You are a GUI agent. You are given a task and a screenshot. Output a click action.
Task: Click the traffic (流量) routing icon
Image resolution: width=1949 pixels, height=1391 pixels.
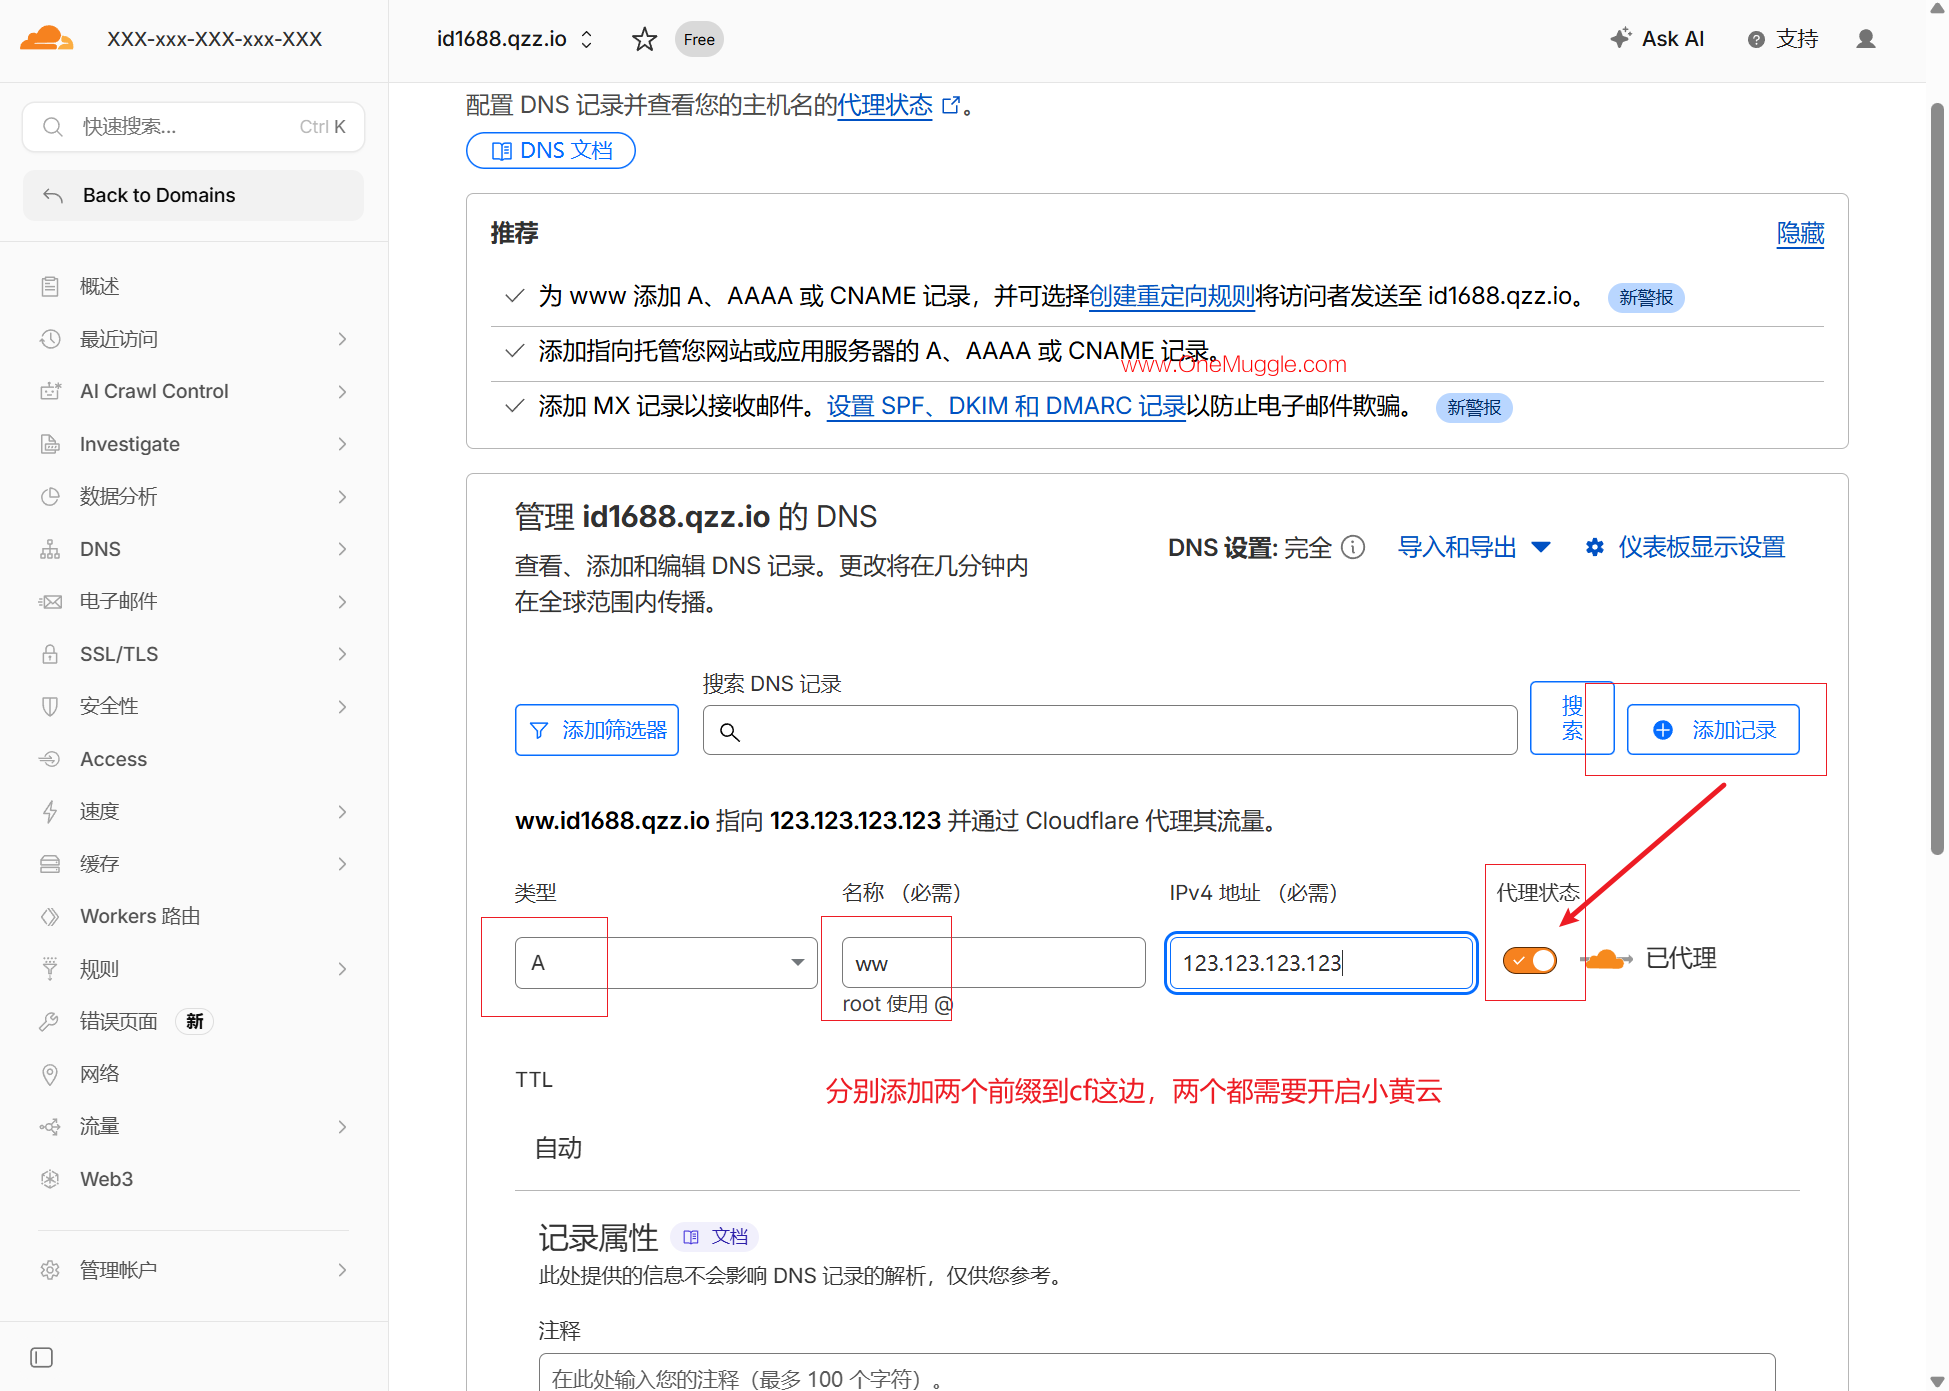(x=50, y=1127)
